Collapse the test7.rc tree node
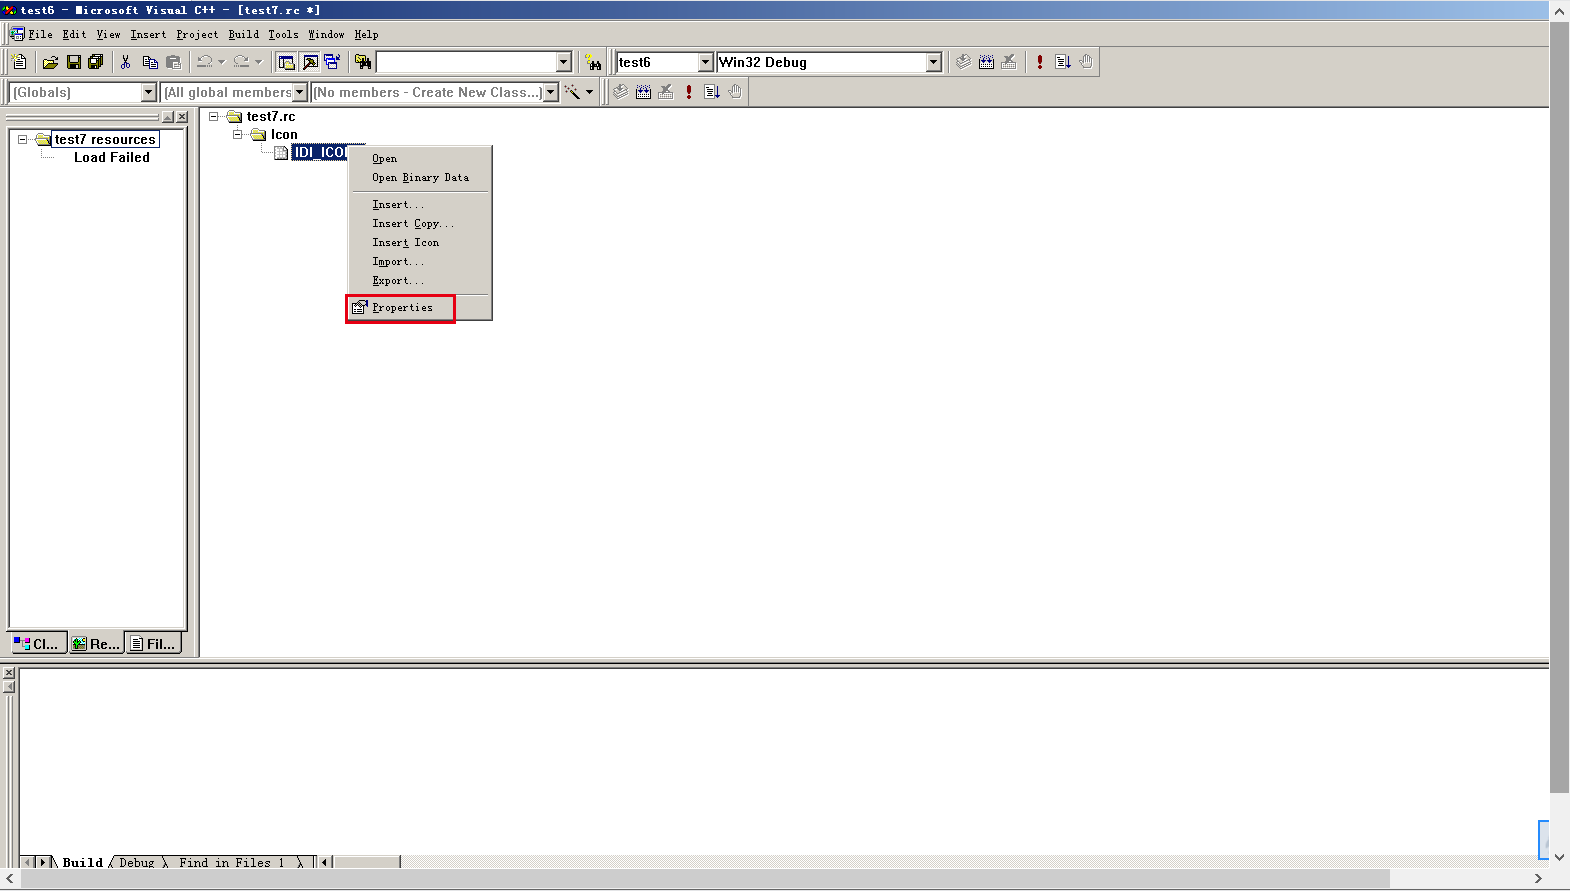 (x=214, y=116)
